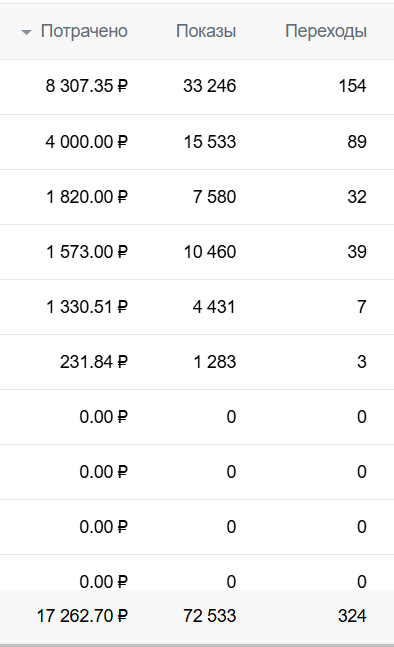Viewport: 394px width, 647px height.
Task: Select the 8 307.35 ₽ spent cell
Action: tap(87, 86)
